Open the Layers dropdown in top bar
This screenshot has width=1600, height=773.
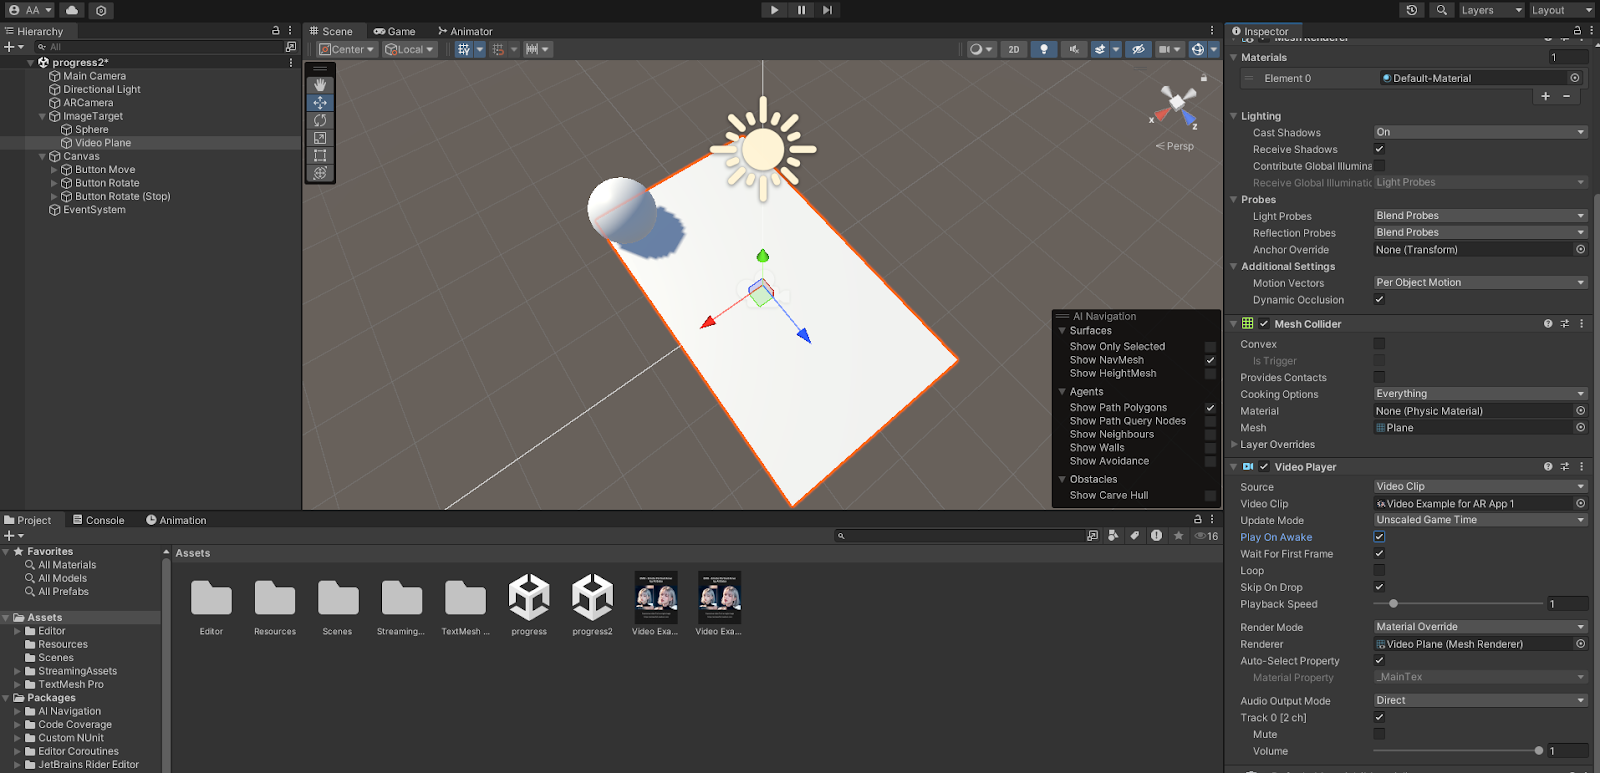click(1491, 10)
